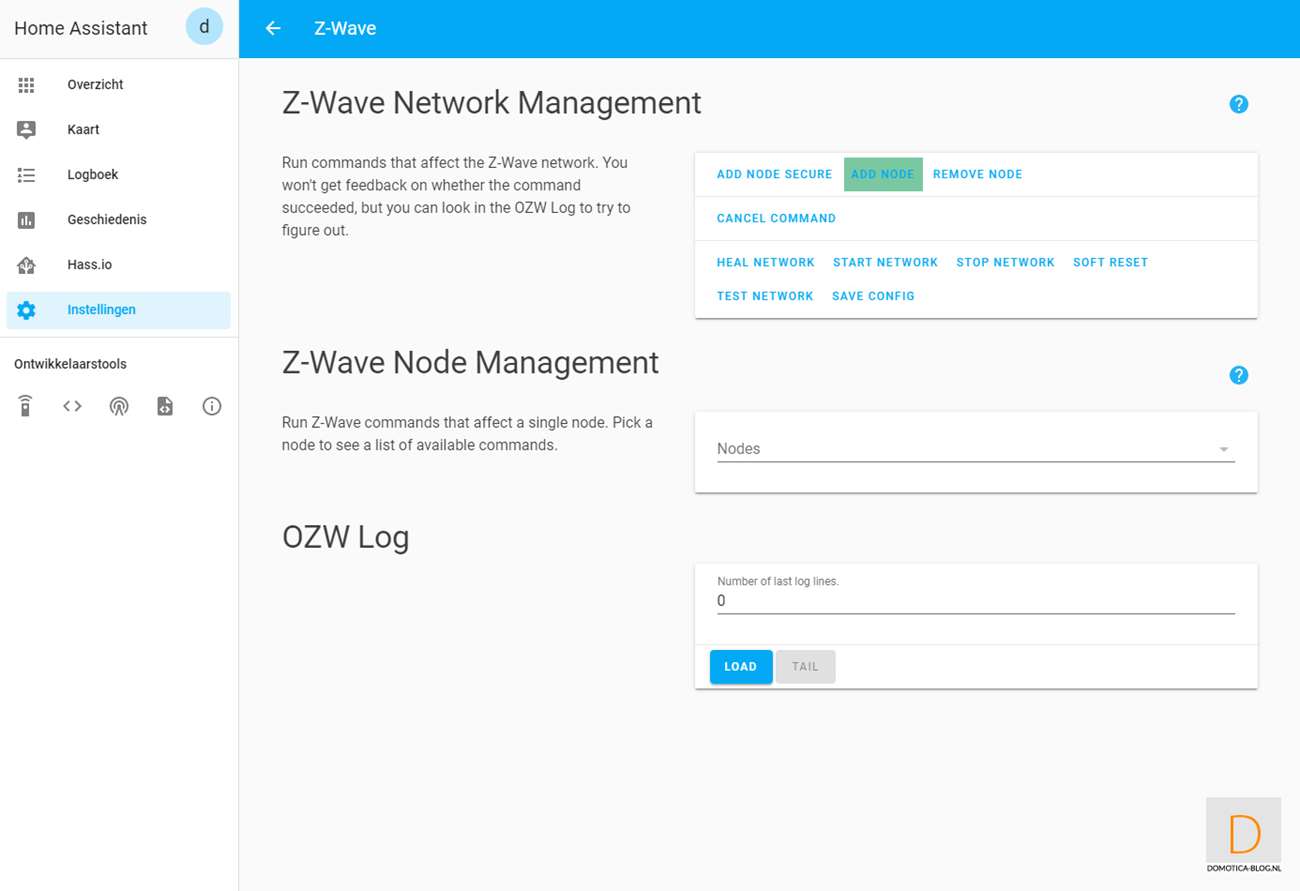Viewport: 1300px width, 891px height.
Task: Click the Z-Wave header title
Action: pos(345,28)
